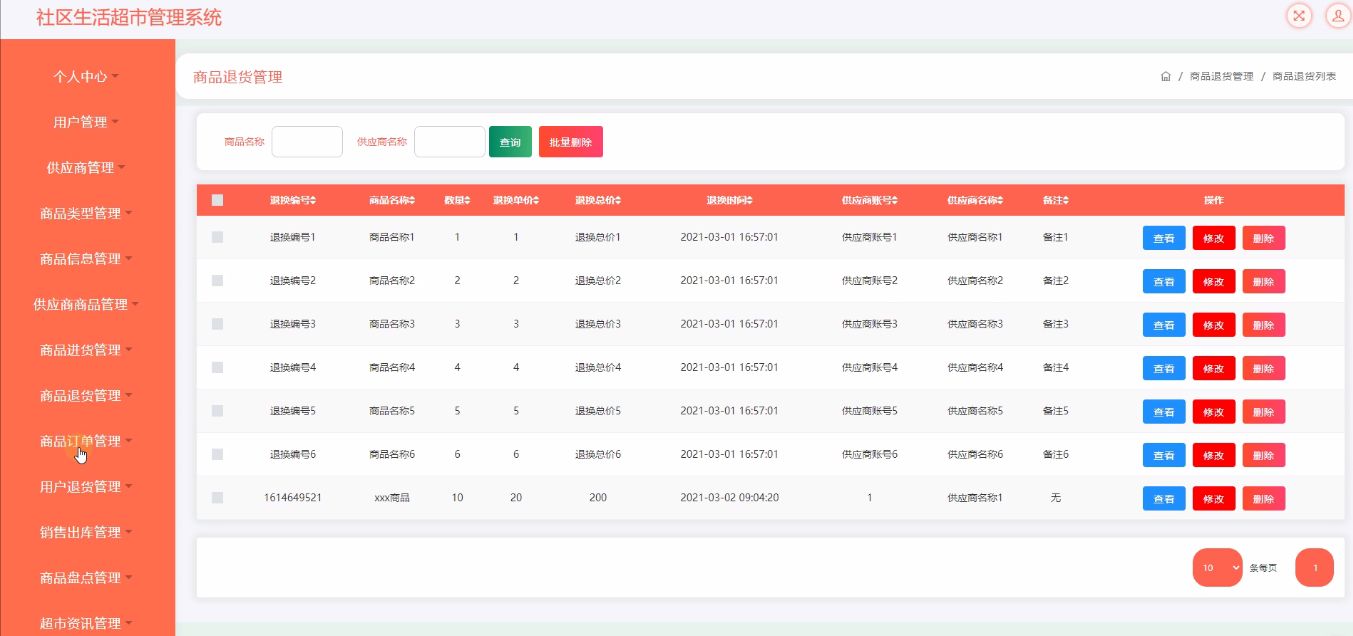Click 删除 for the 退换编号6 row

(1264, 455)
